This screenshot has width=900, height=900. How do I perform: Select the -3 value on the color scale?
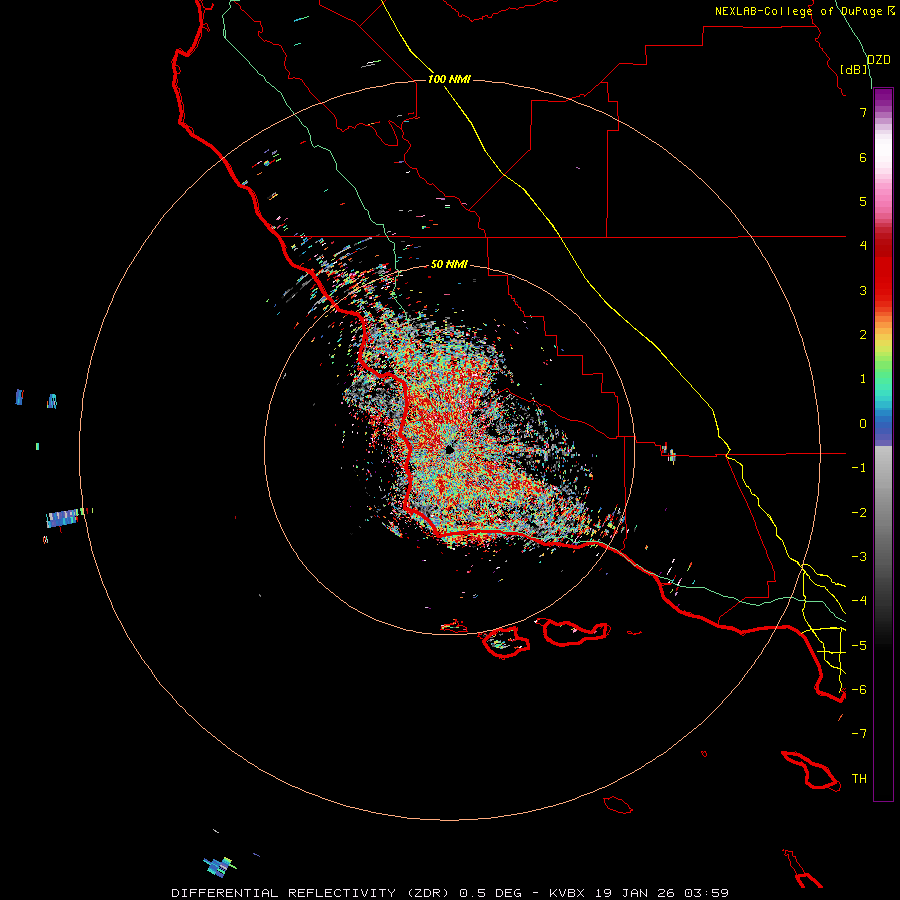pyautogui.click(x=859, y=557)
